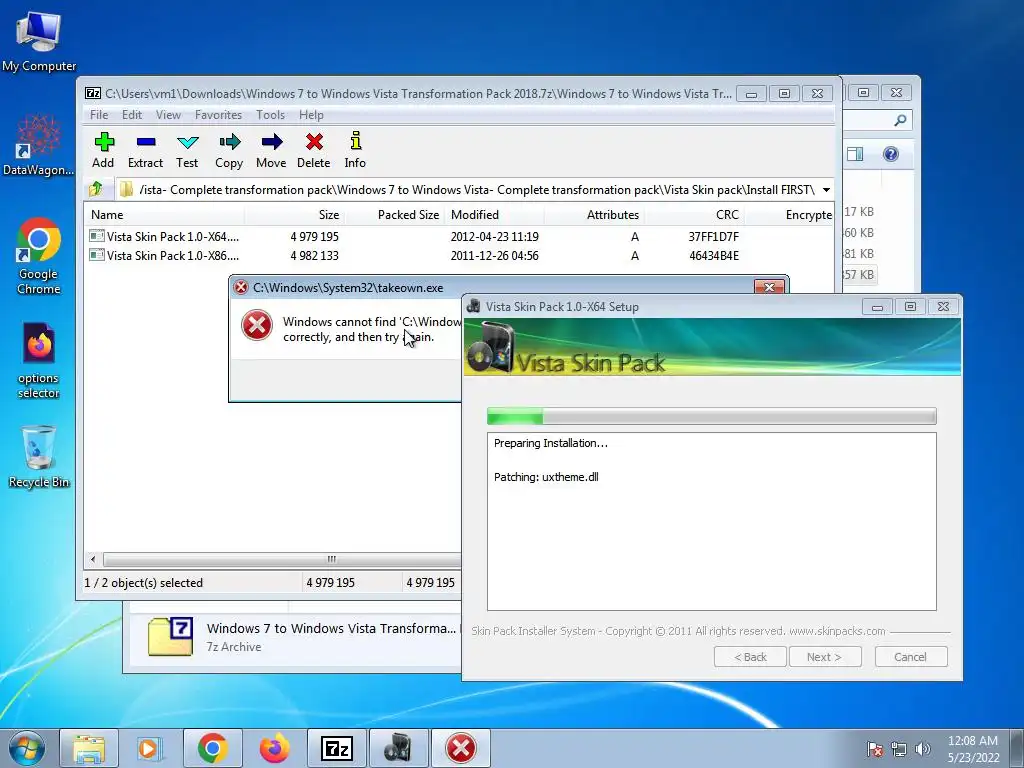
Task: Click the '1 / 2 object(s) selected' status text
Action: (144, 583)
